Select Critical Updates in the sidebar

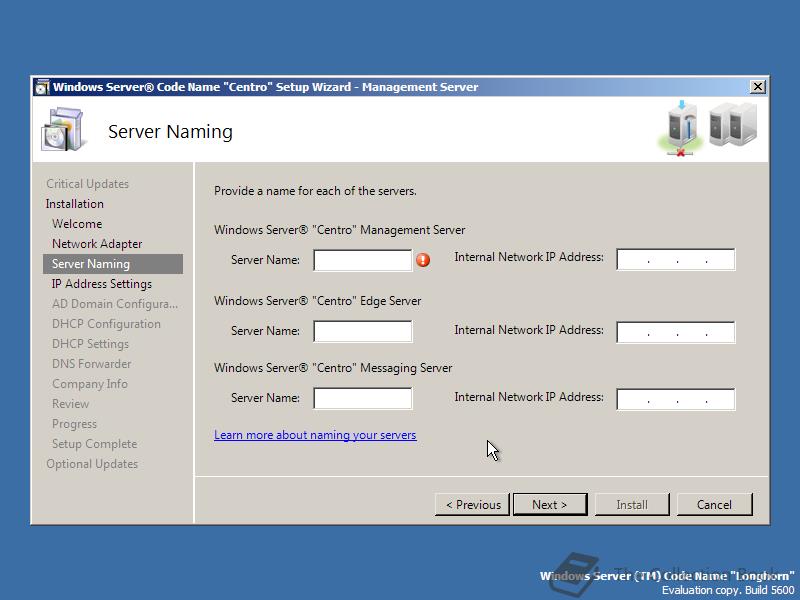(x=88, y=184)
